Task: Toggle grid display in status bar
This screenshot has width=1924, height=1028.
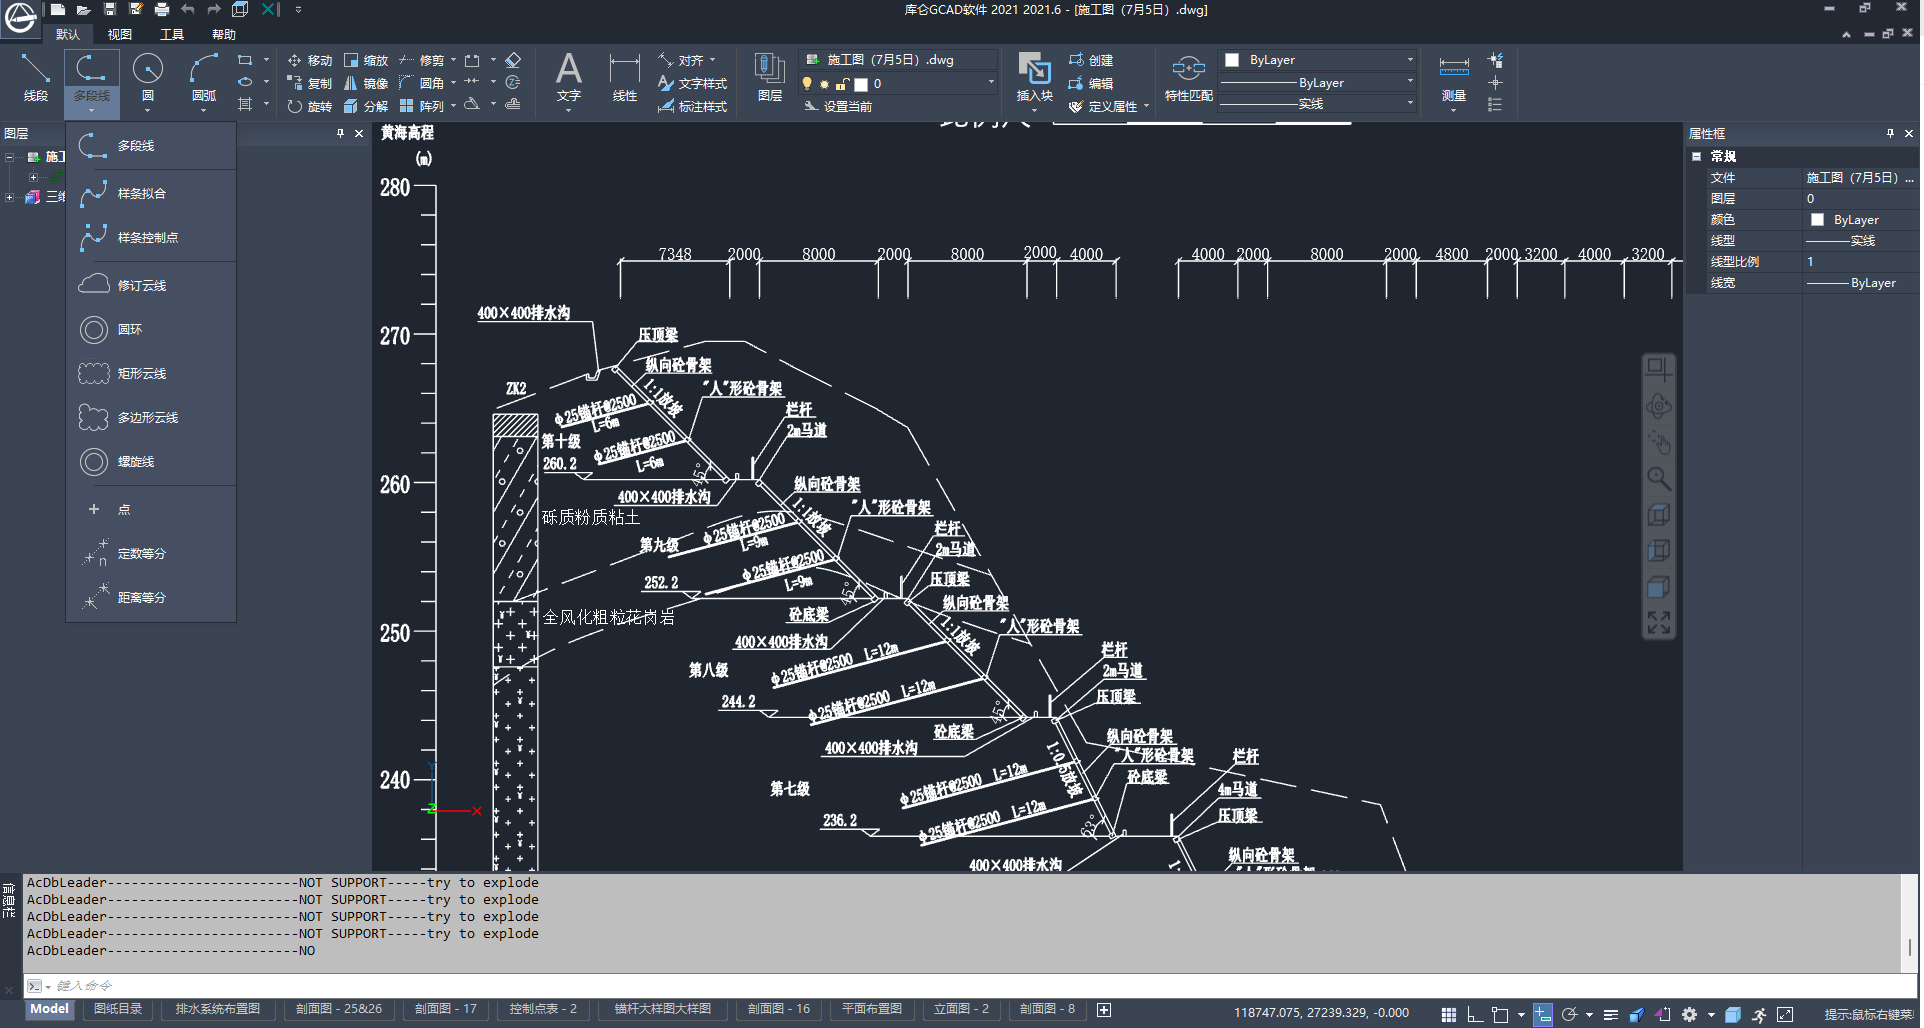Action: (x=1449, y=1014)
